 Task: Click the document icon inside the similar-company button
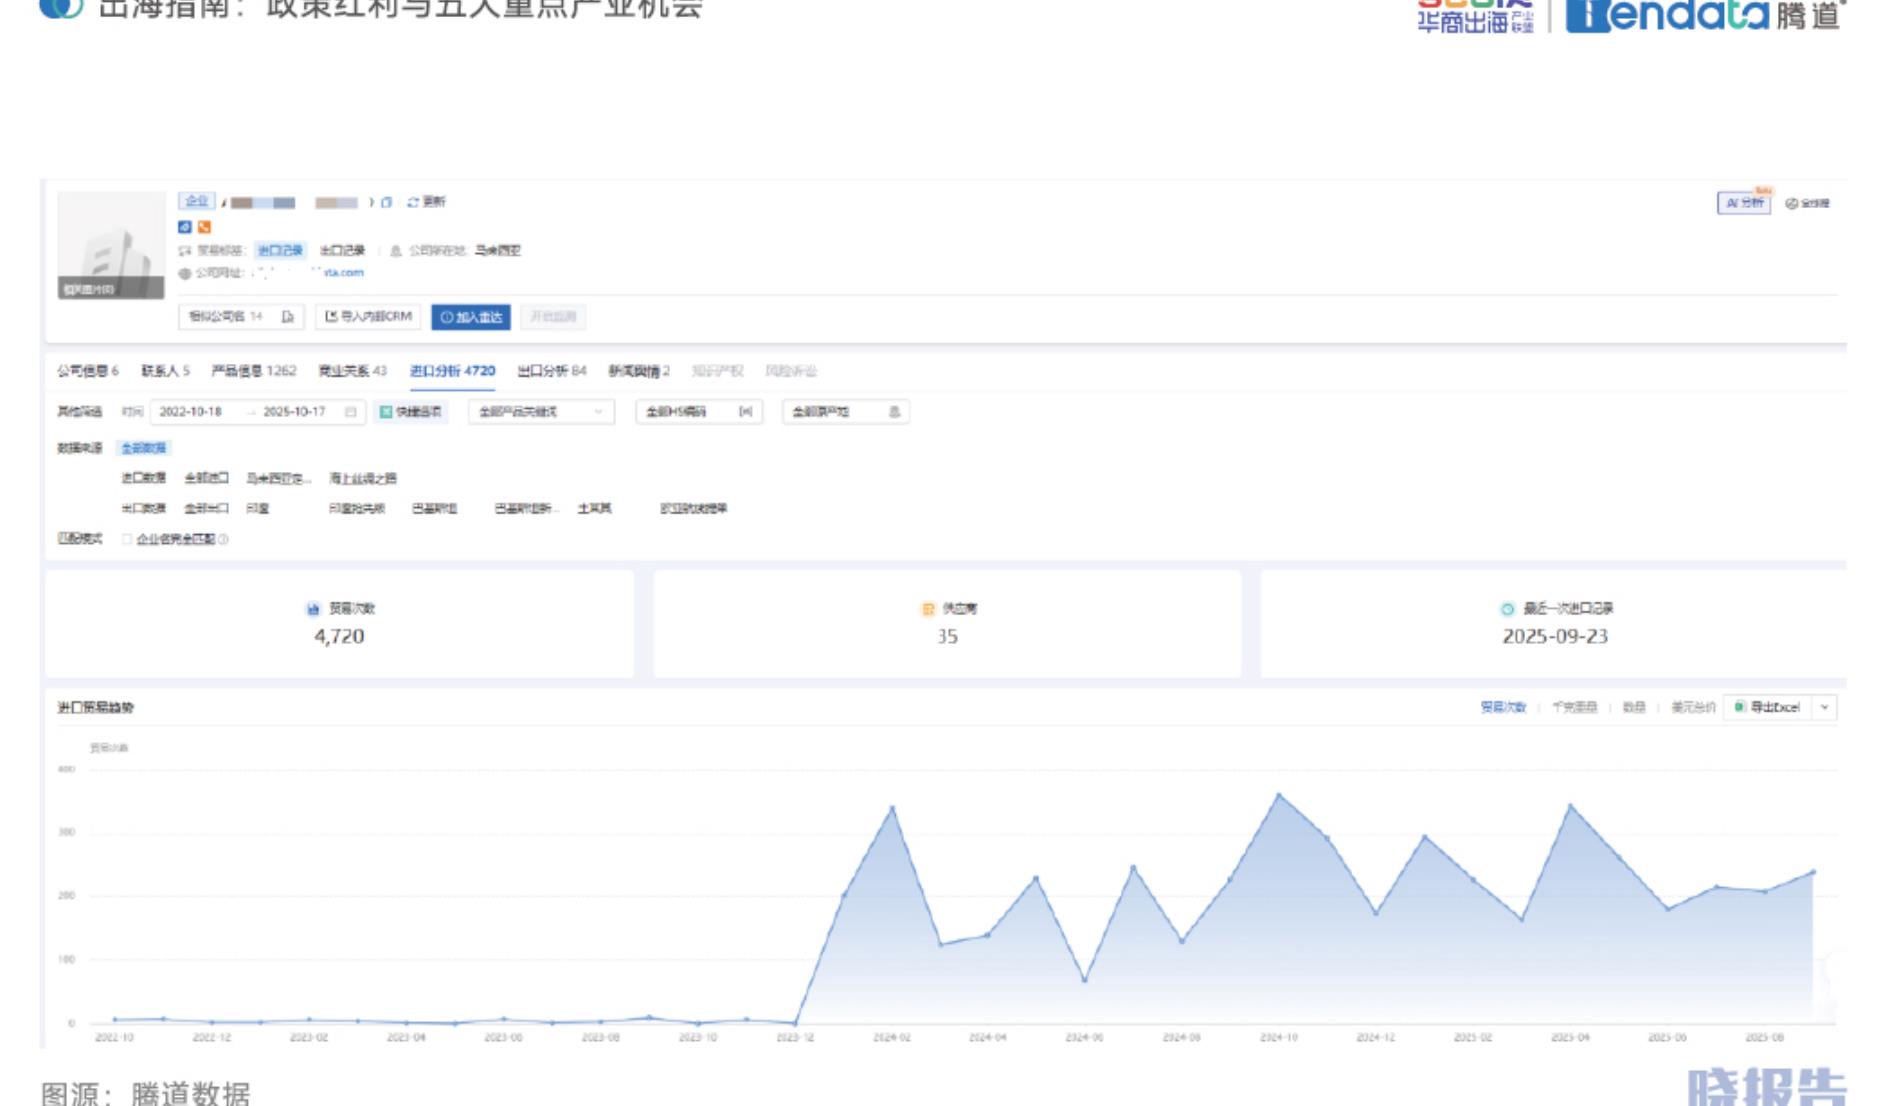[288, 317]
